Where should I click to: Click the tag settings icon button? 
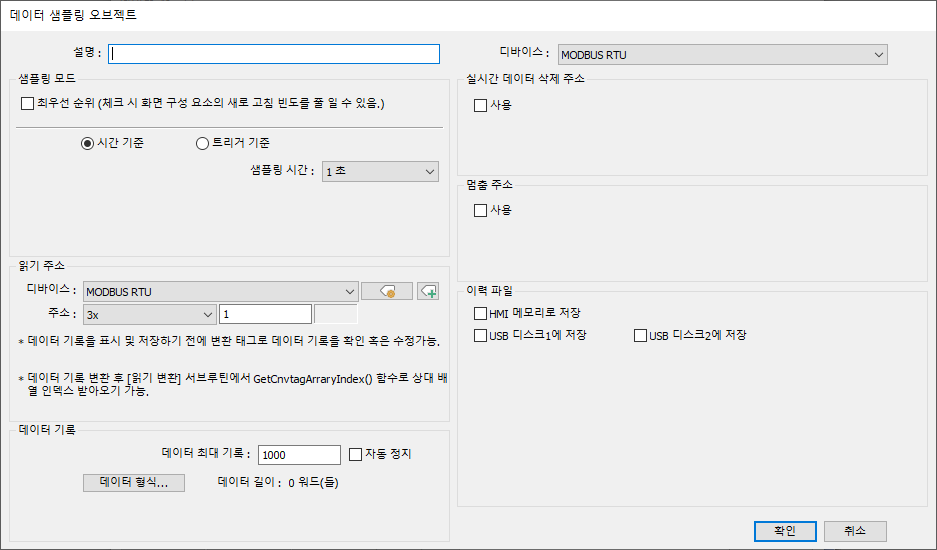386,291
